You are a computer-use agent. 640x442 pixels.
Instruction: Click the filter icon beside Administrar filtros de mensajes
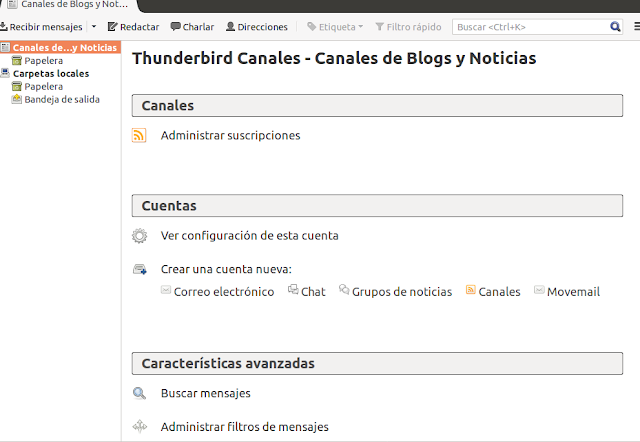pos(140,426)
